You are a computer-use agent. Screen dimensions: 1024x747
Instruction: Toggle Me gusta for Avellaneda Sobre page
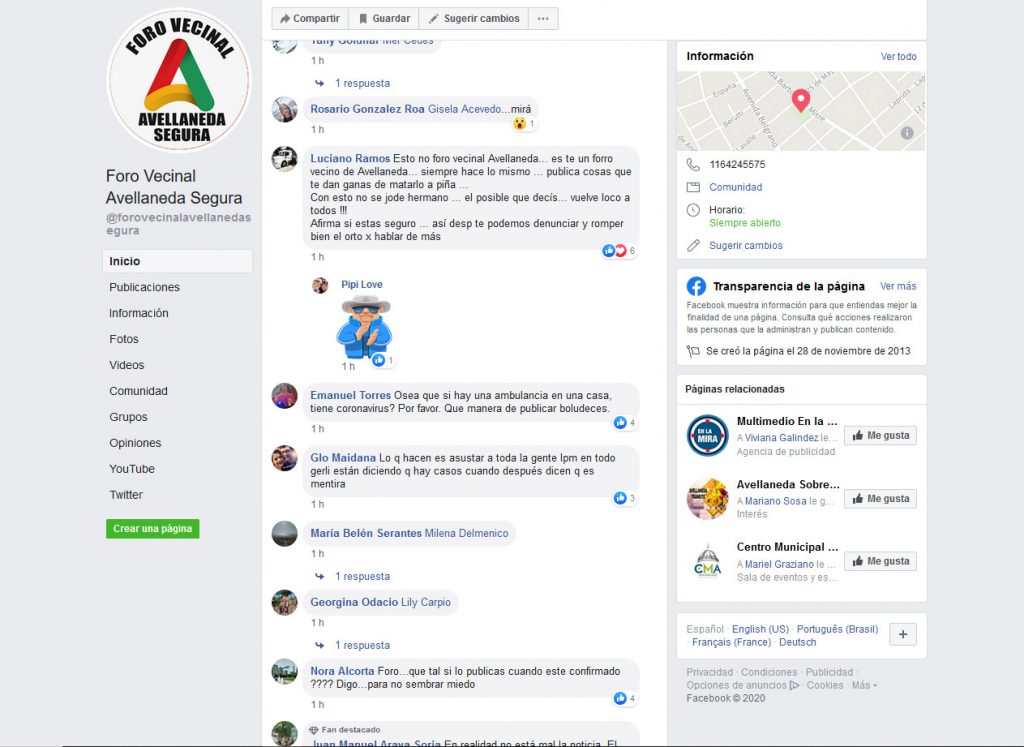click(880, 499)
